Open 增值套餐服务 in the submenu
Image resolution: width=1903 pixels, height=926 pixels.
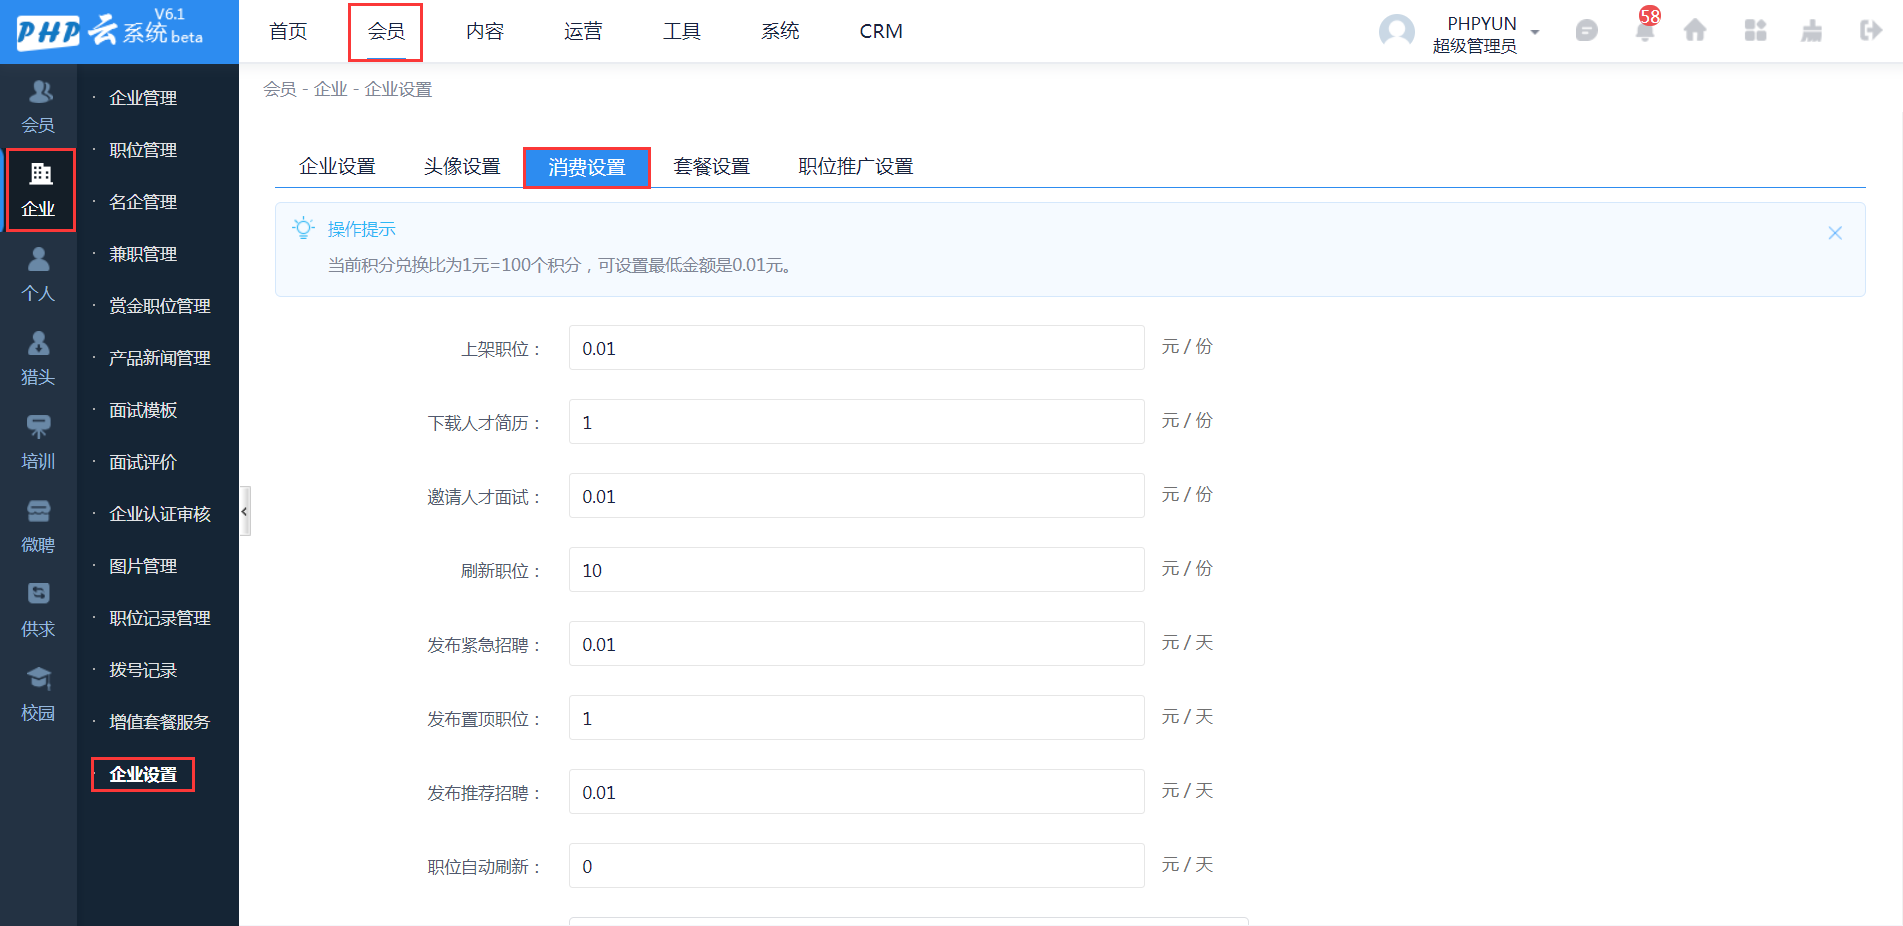point(160,722)
